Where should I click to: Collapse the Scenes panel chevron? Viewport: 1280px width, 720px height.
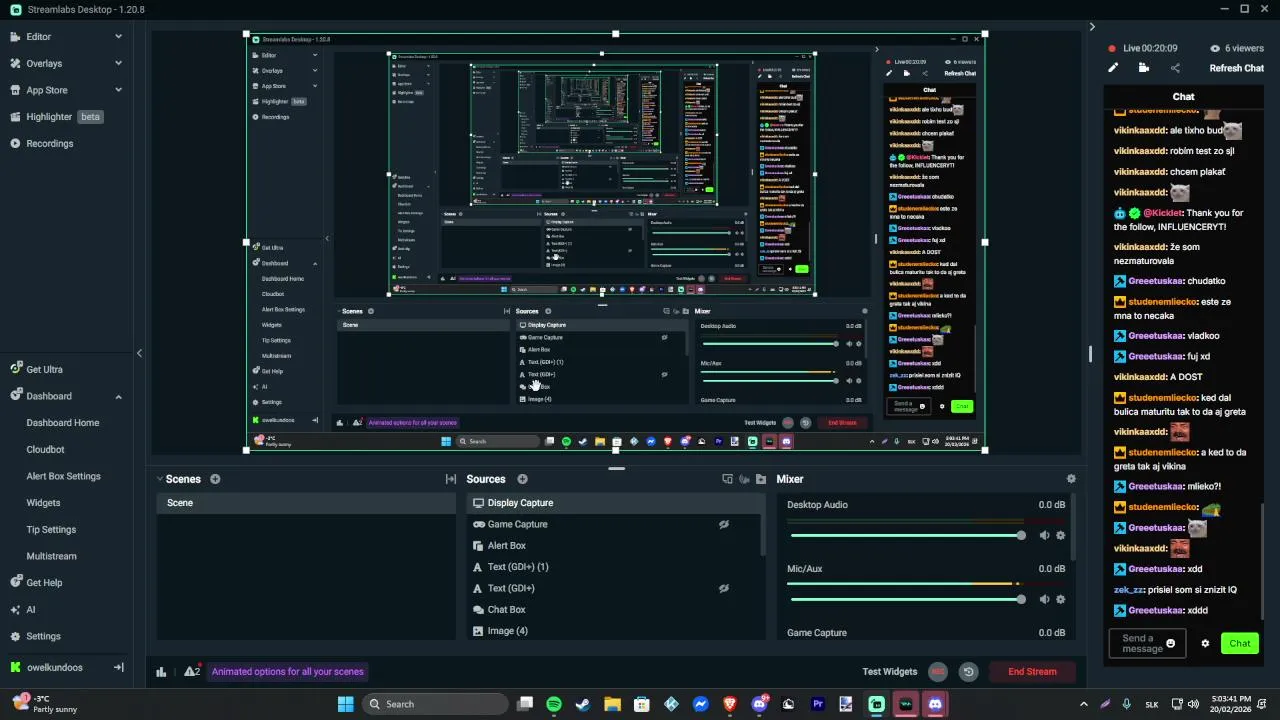tap(160, 479)
